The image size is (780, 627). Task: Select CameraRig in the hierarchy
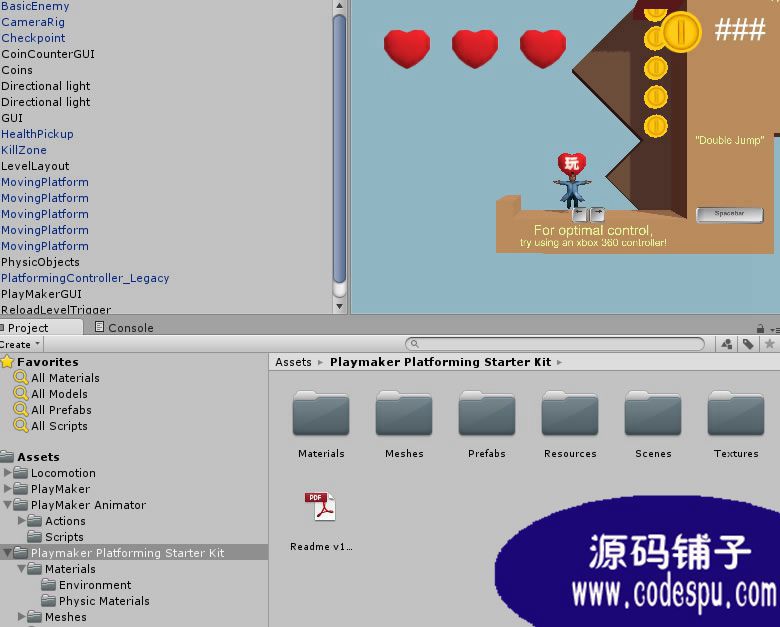pos(33,22)
